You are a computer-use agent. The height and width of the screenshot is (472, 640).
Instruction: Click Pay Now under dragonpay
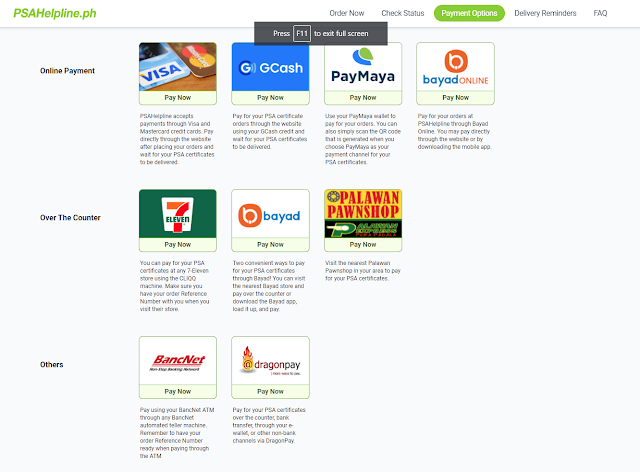(x=270, y=392)
